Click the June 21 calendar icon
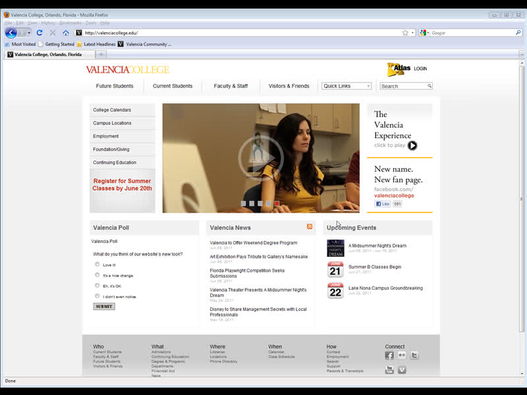527x395 pixels. click(x=335, y=269)
